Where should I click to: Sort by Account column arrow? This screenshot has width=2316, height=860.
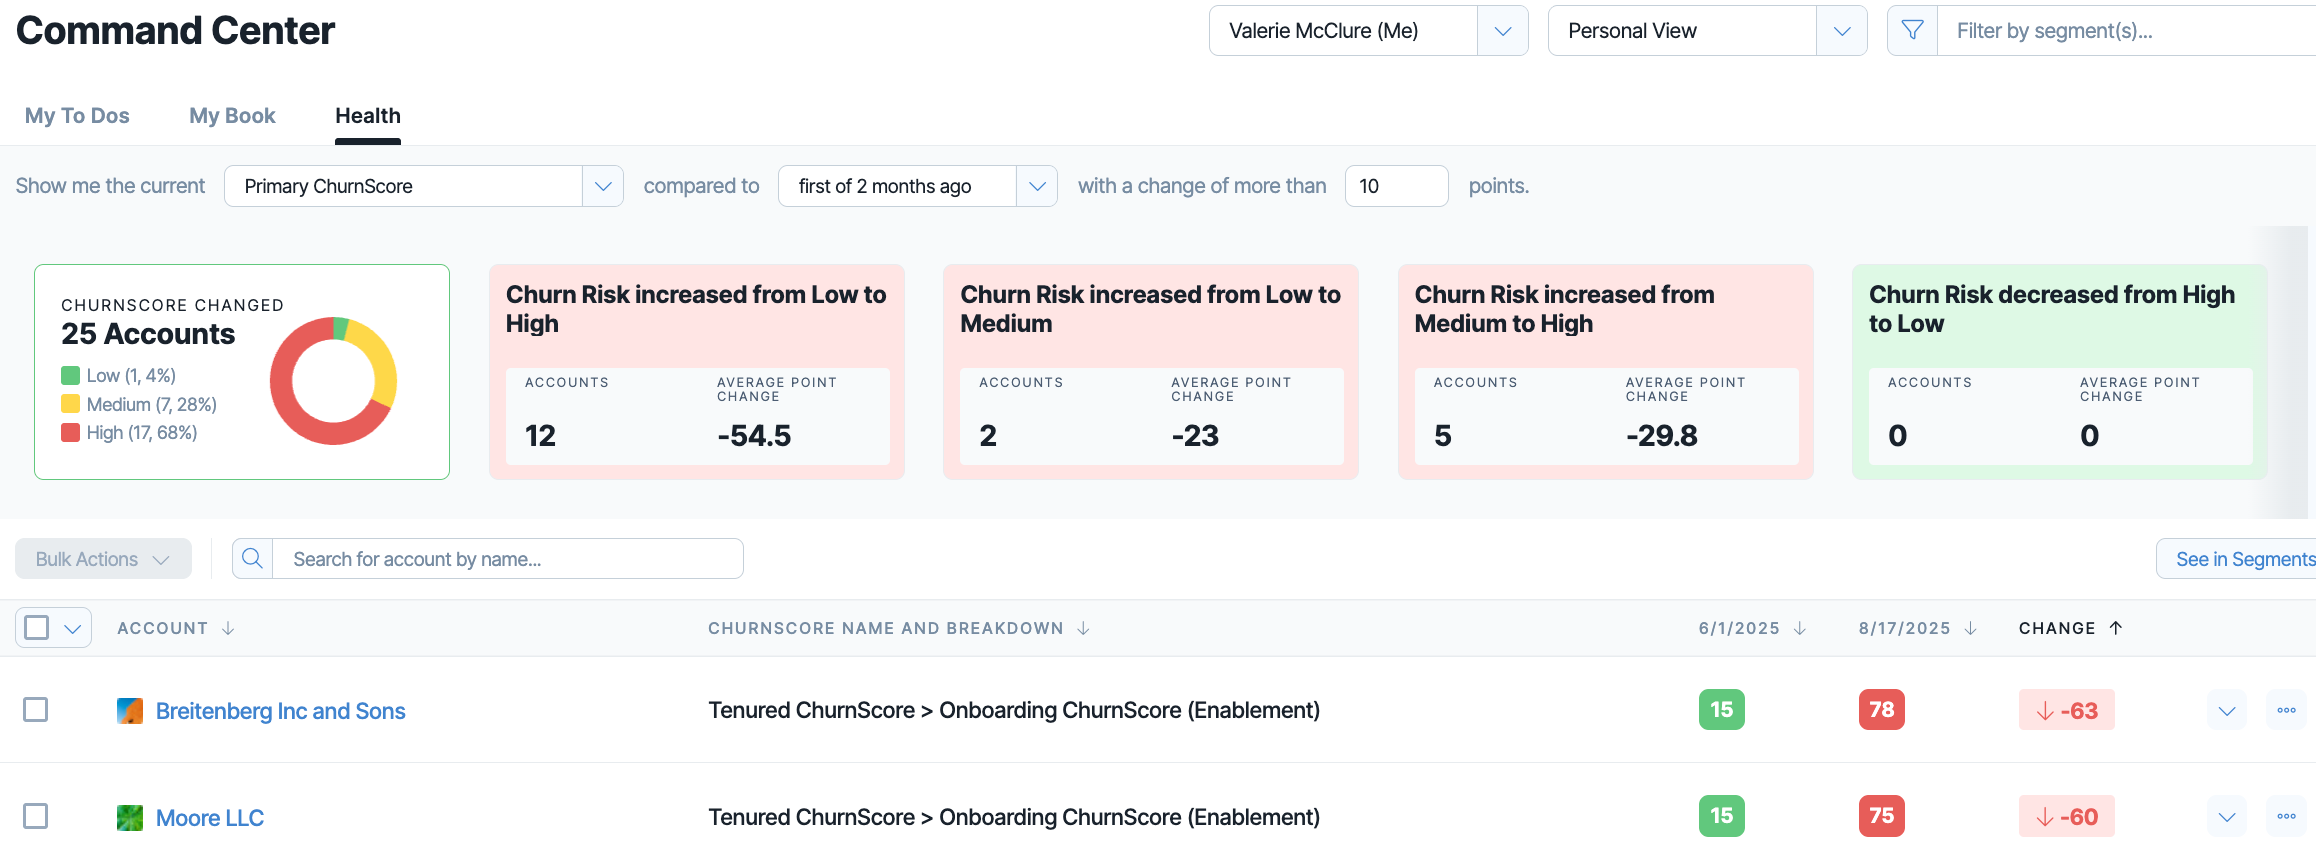click(x=228, y=628)
